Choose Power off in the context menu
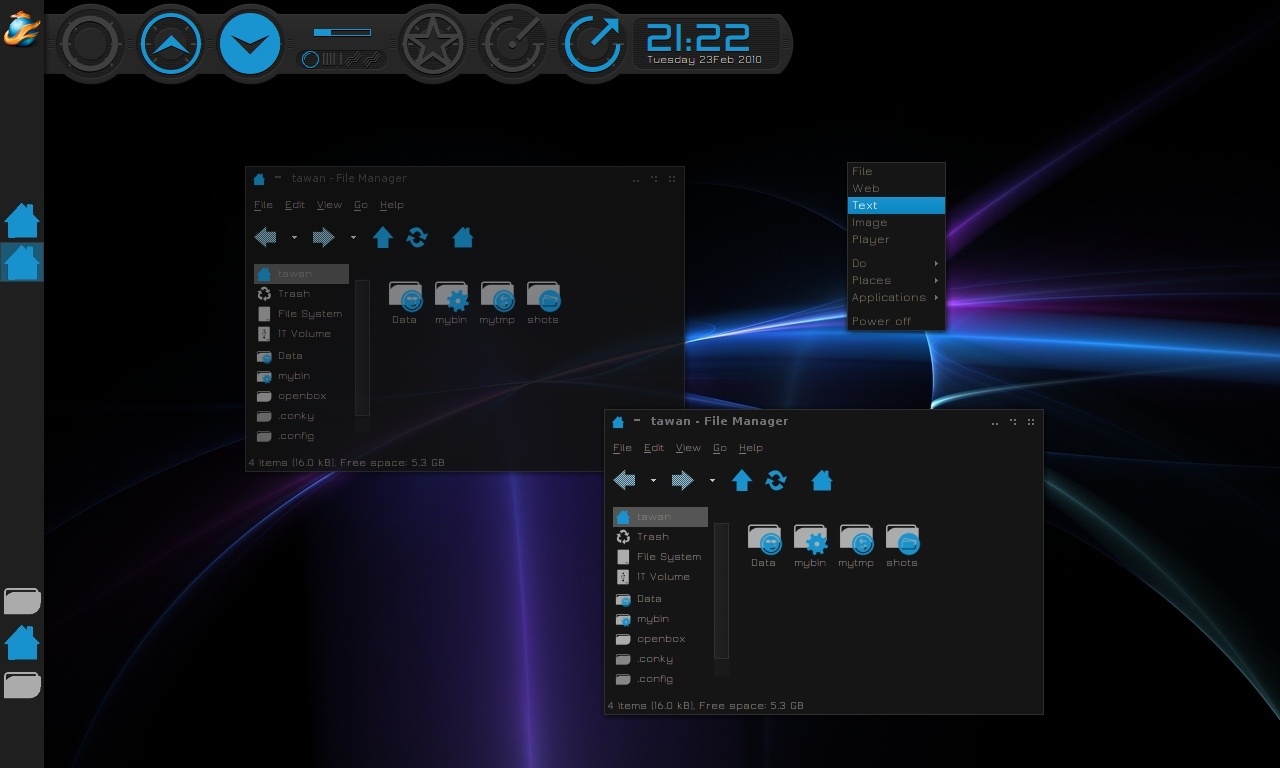This screenshot has height=768, width=1280. (x=896, y=321)
